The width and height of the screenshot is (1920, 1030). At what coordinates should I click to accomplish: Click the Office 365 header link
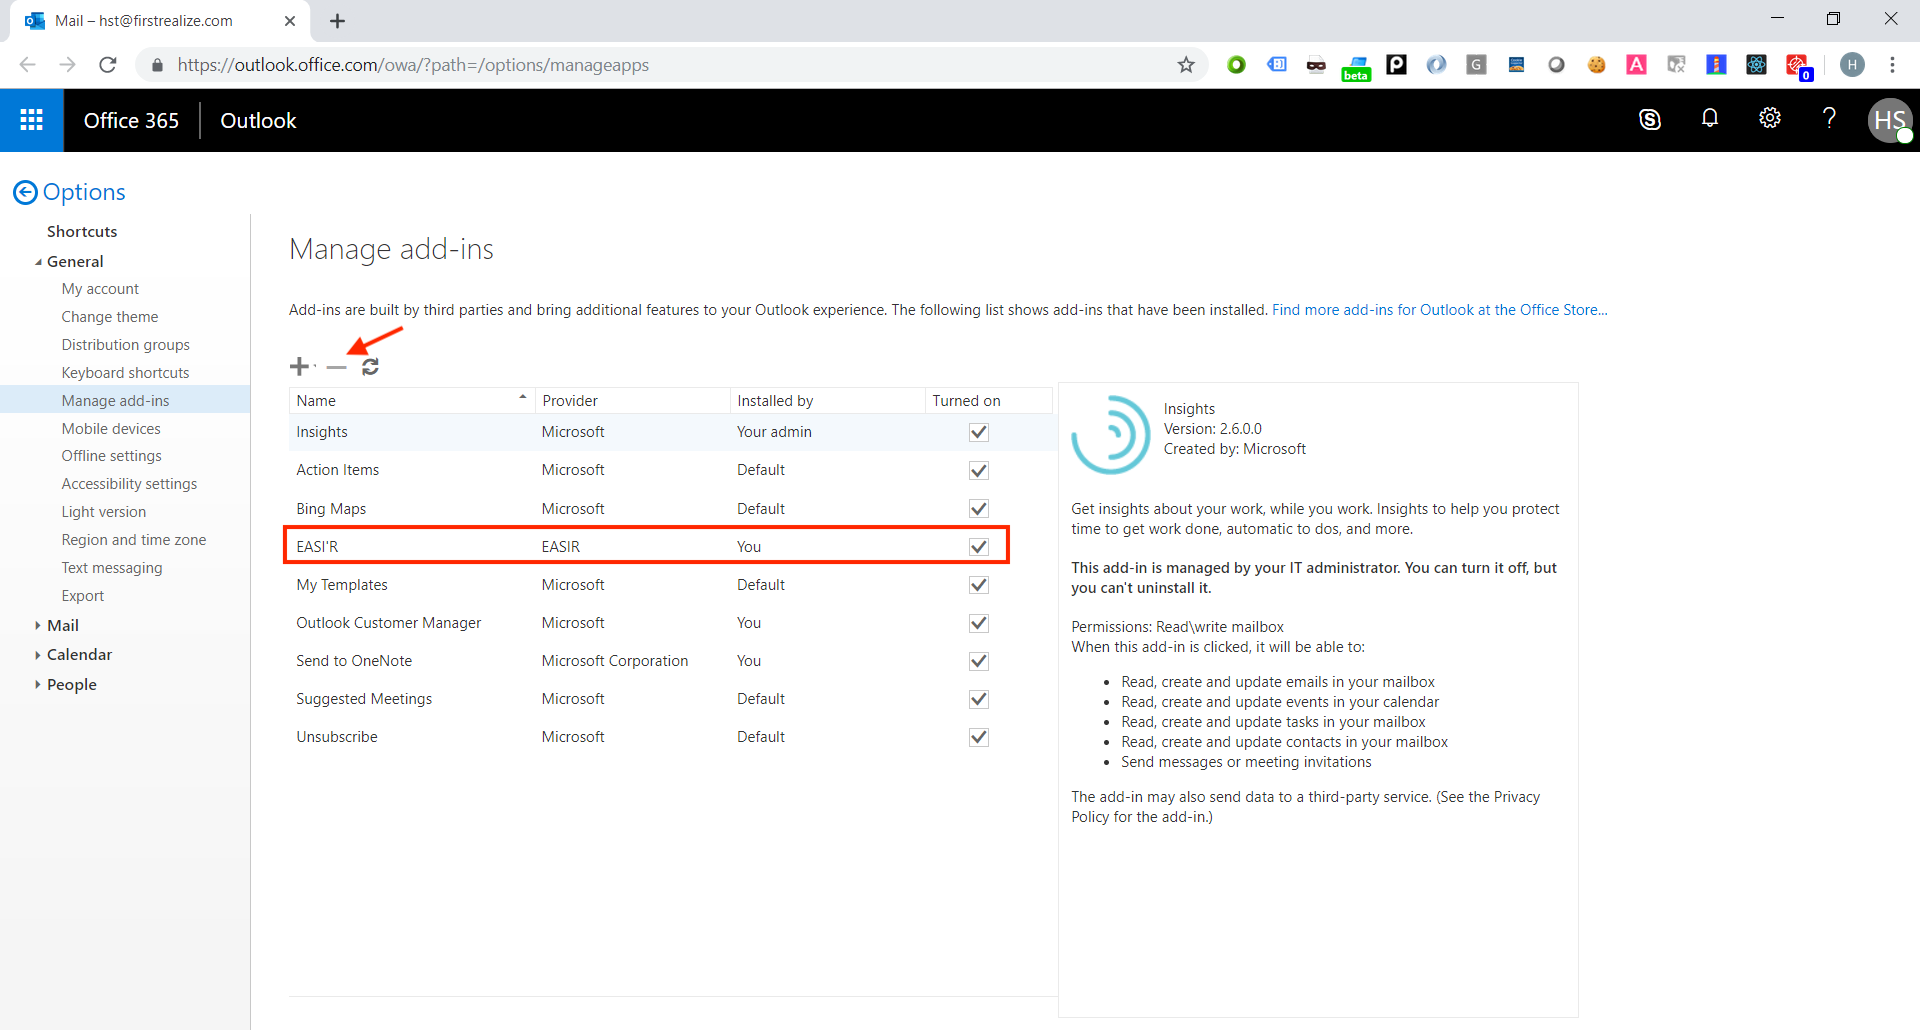coord(131,120)
